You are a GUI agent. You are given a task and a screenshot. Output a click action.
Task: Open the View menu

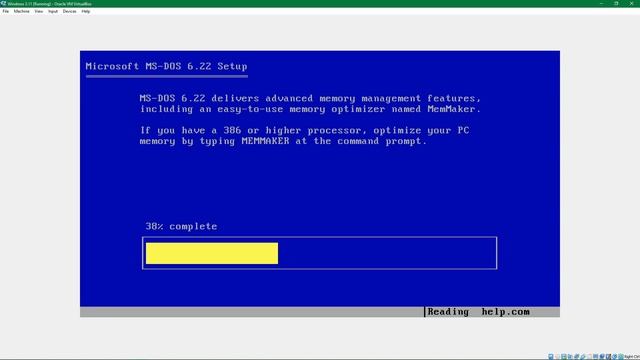click(x=38, y=11)
